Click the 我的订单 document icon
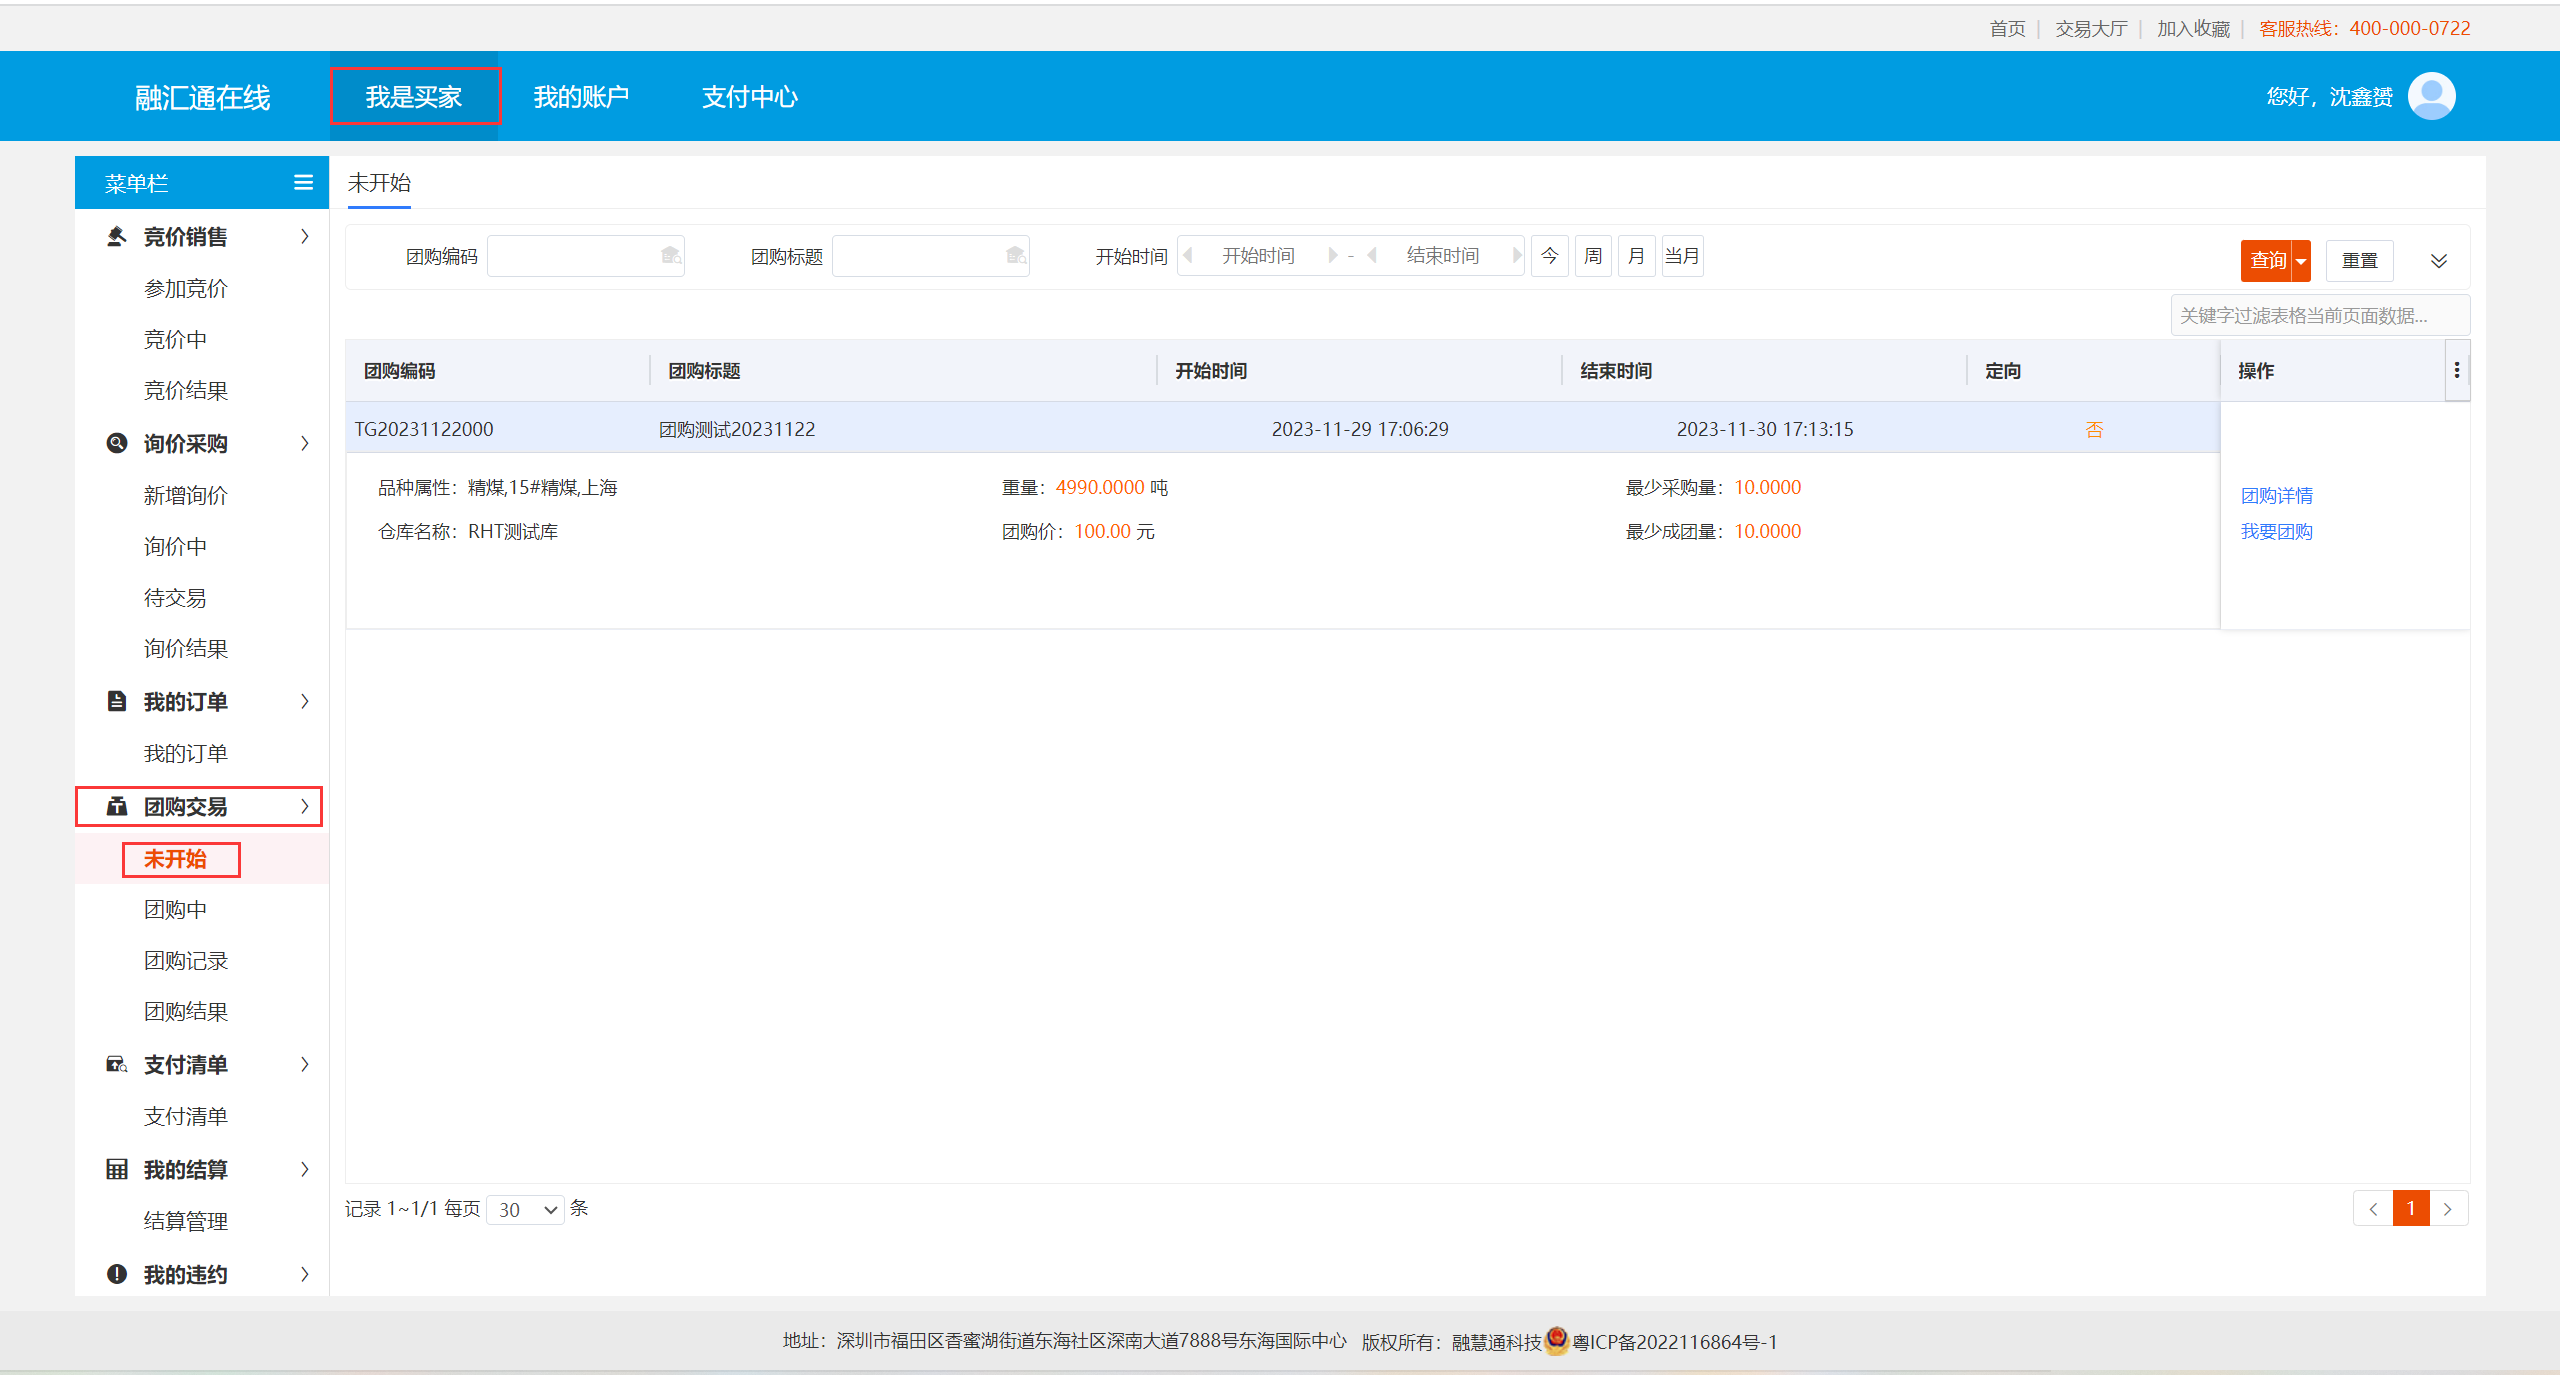This screenshot has height=1375, width=2560. tap(117, 701)
